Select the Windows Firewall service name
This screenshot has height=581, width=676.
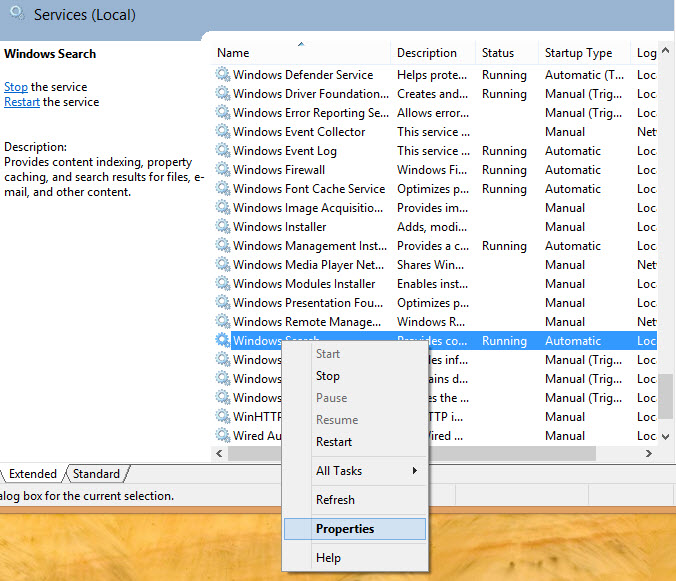coord(279,170)
